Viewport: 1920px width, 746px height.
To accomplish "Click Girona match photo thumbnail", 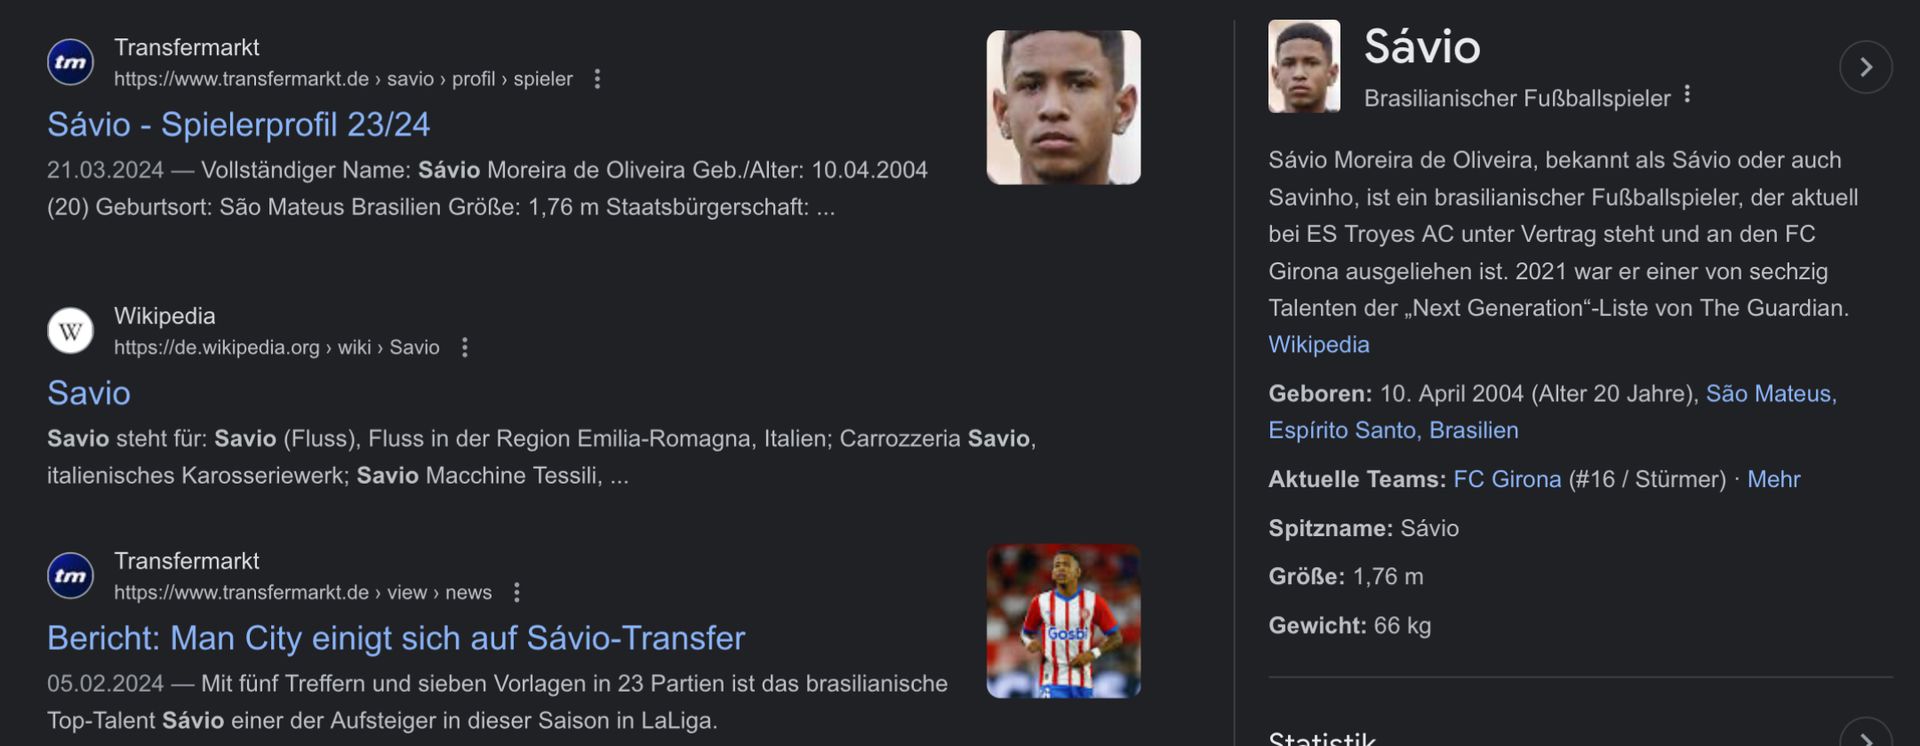I will point(1063,621).
